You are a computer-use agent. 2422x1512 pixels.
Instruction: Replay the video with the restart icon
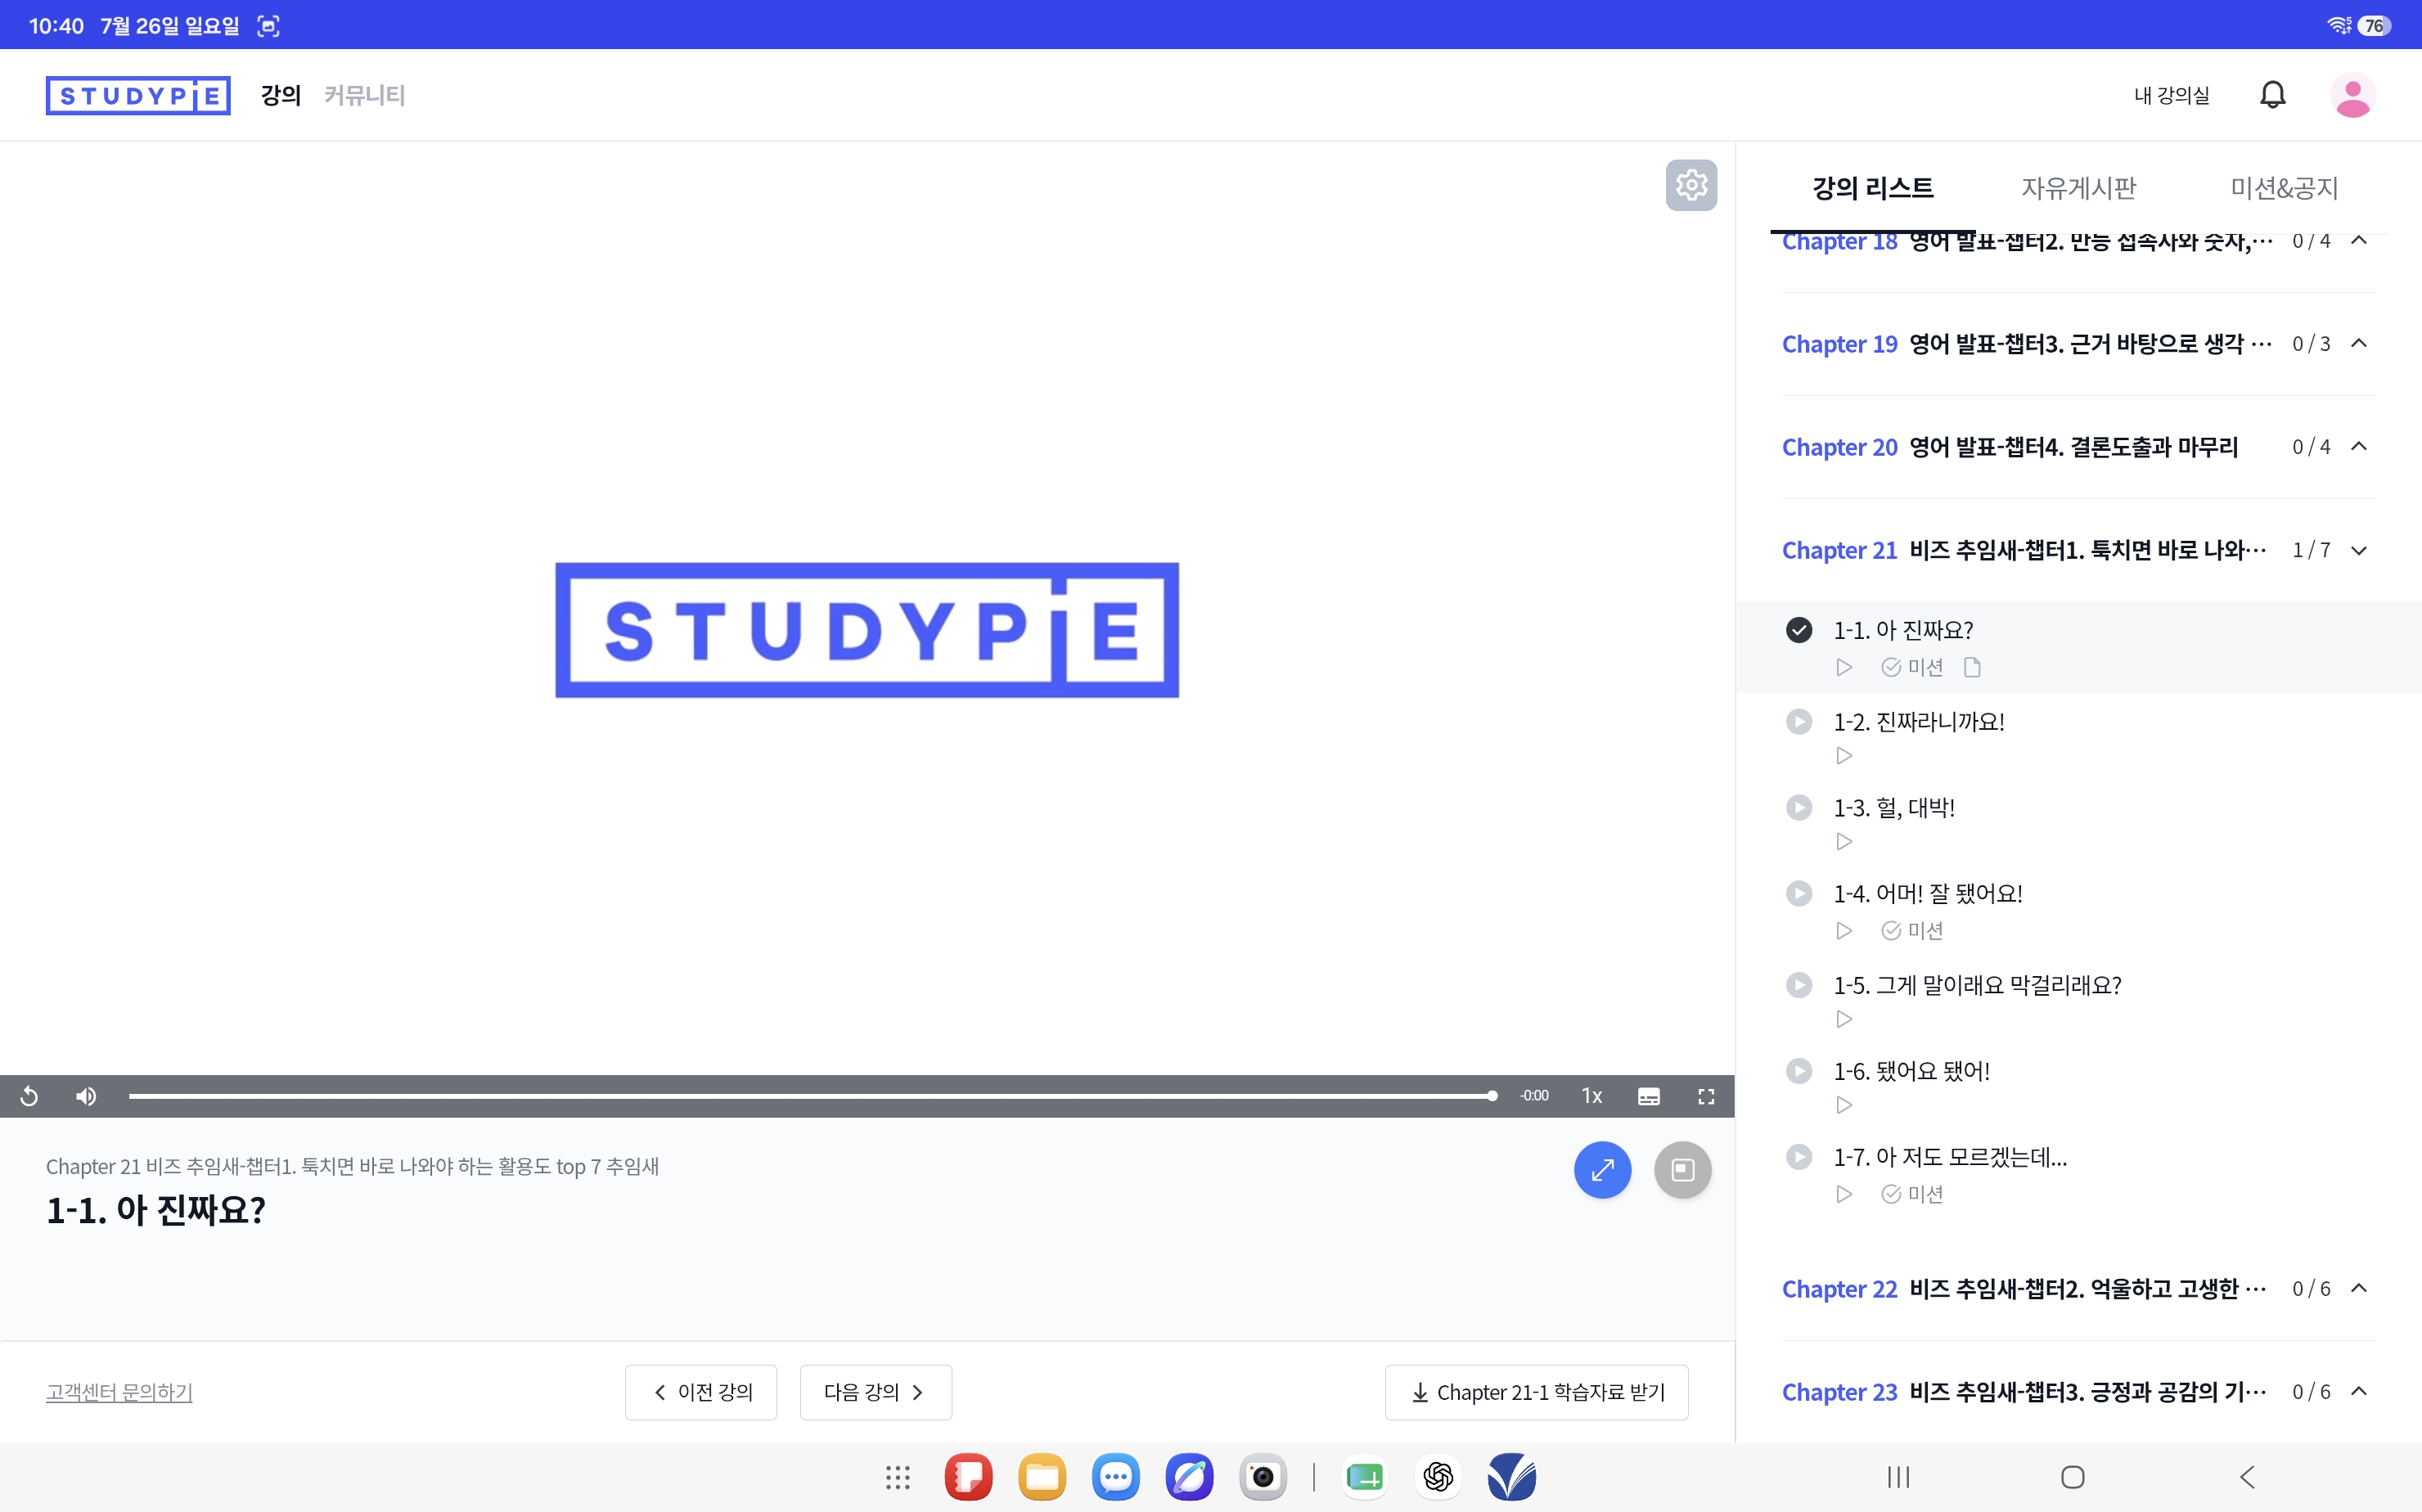coord(29,1096)
